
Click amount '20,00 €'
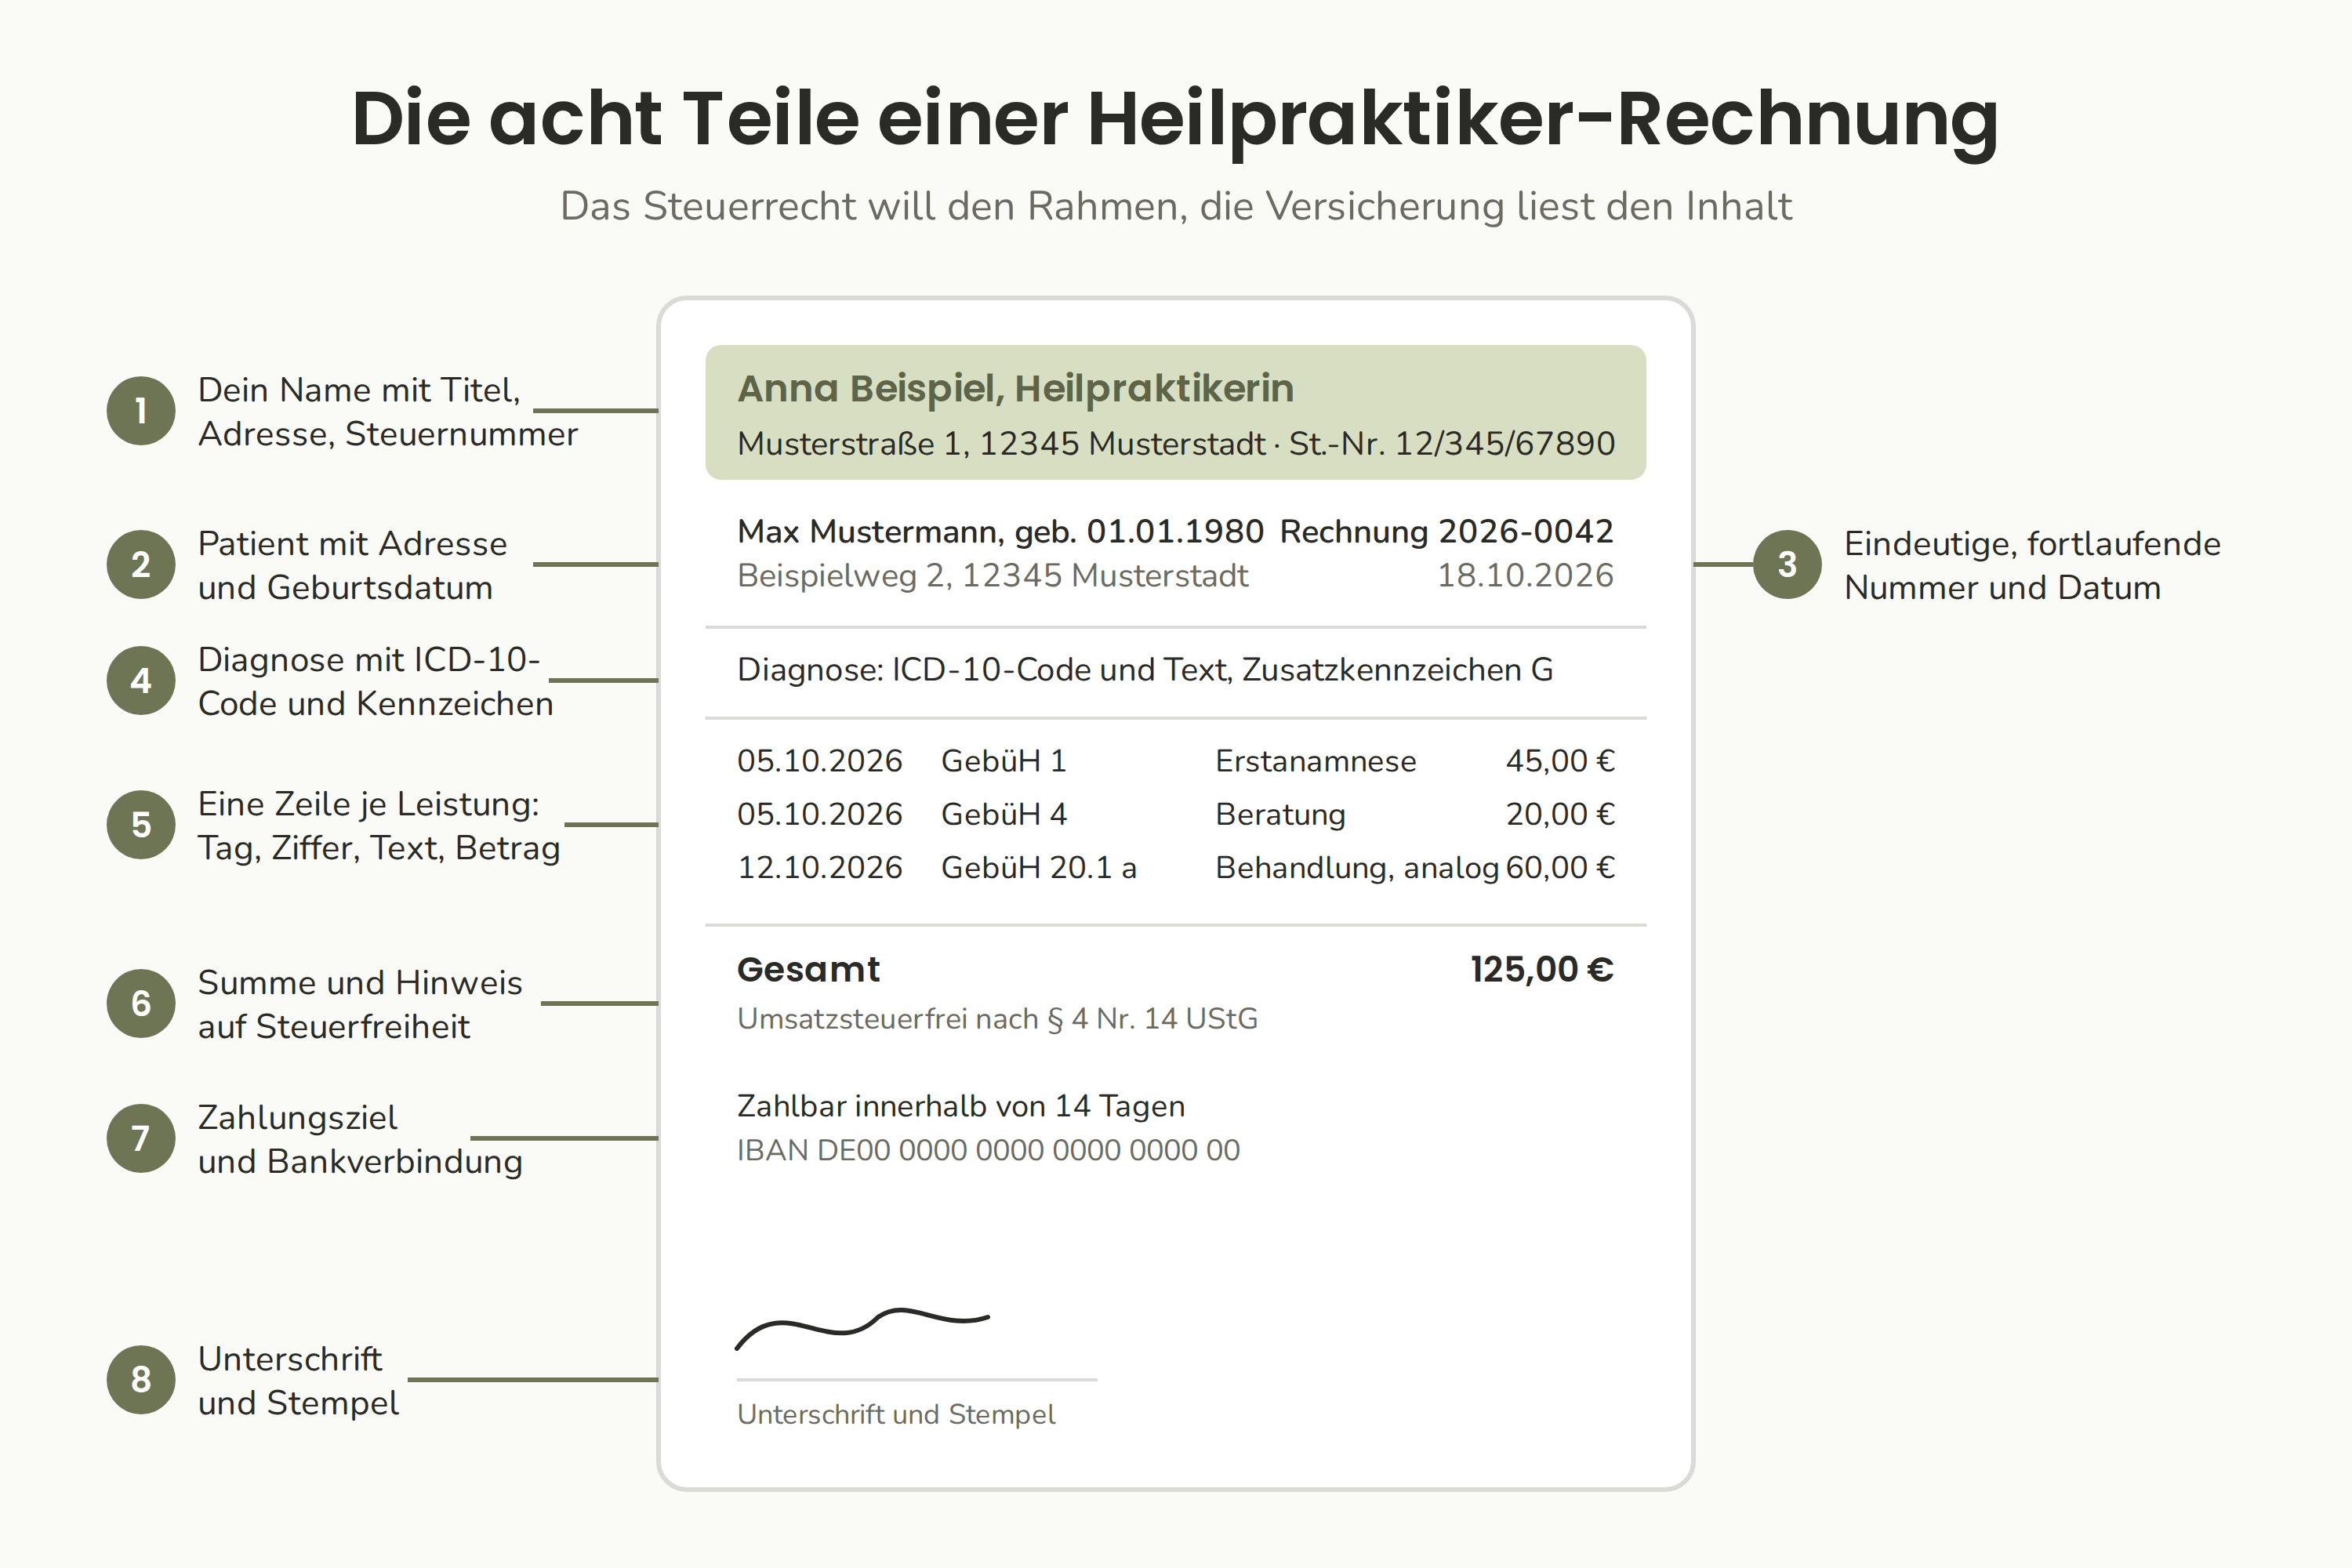(1561, 815)
